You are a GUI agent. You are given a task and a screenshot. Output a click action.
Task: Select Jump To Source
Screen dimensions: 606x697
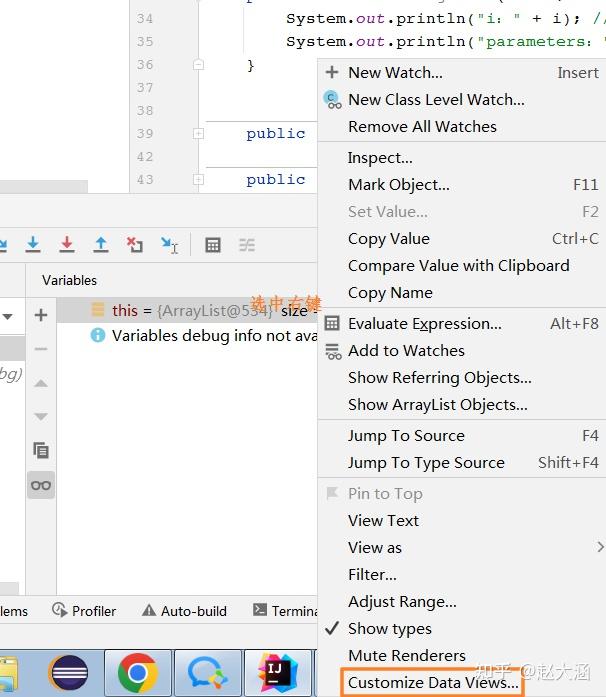pos(462,436)
